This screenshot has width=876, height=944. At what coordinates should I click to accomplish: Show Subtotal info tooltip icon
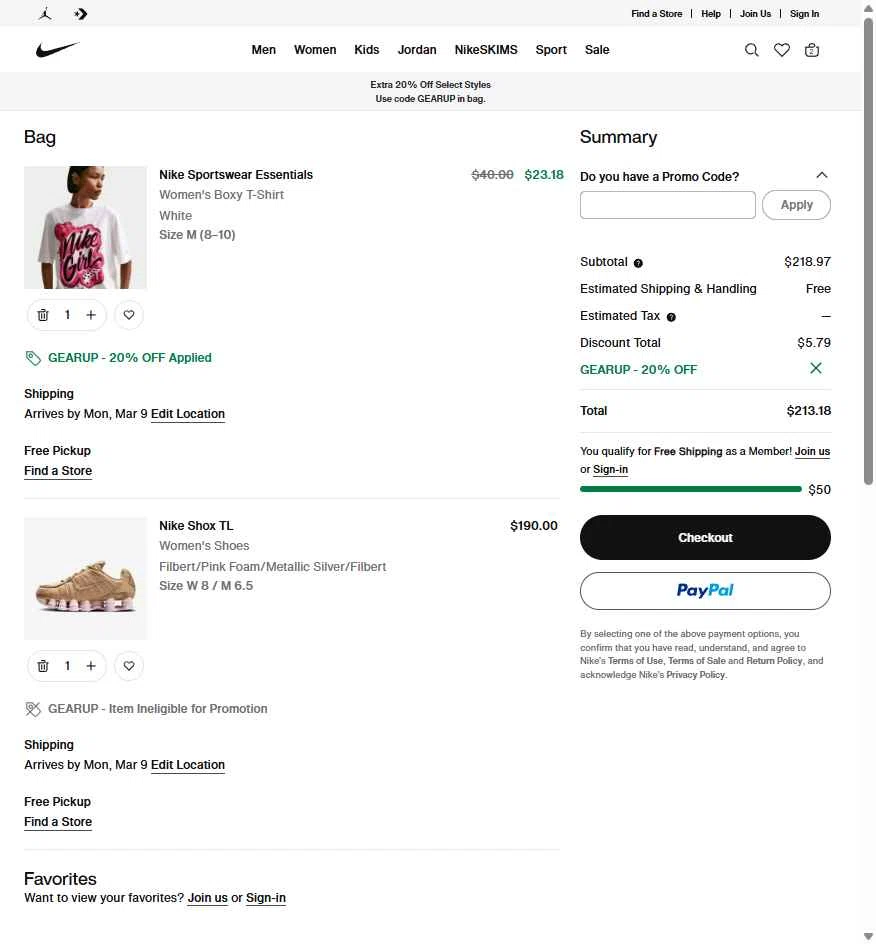[x=638, y=263]
